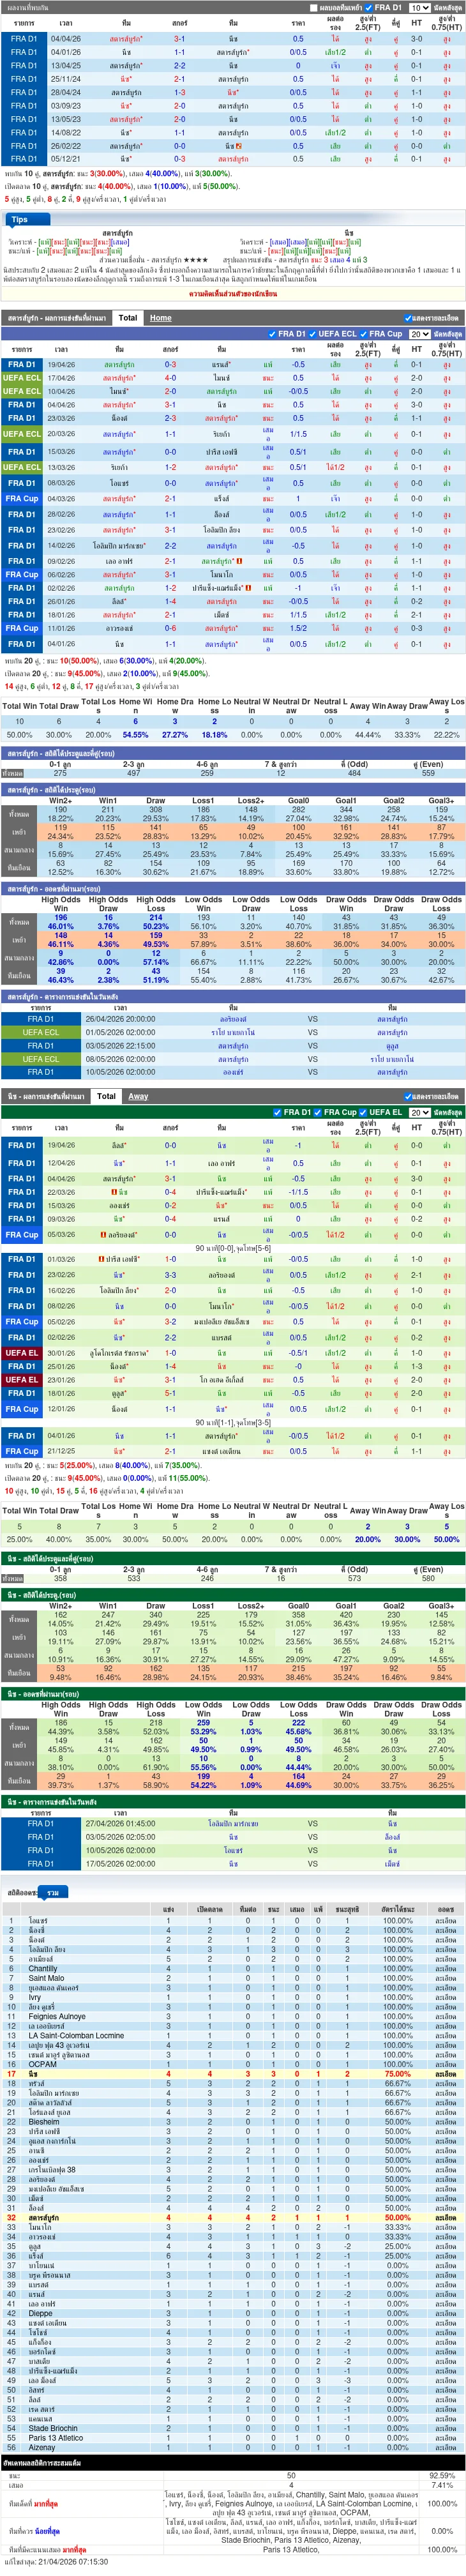Viewport: 466px width, 2576px height.
Task: Click the FRA Cup badge dated 05/03/26
Action: tap(22, 1235)
